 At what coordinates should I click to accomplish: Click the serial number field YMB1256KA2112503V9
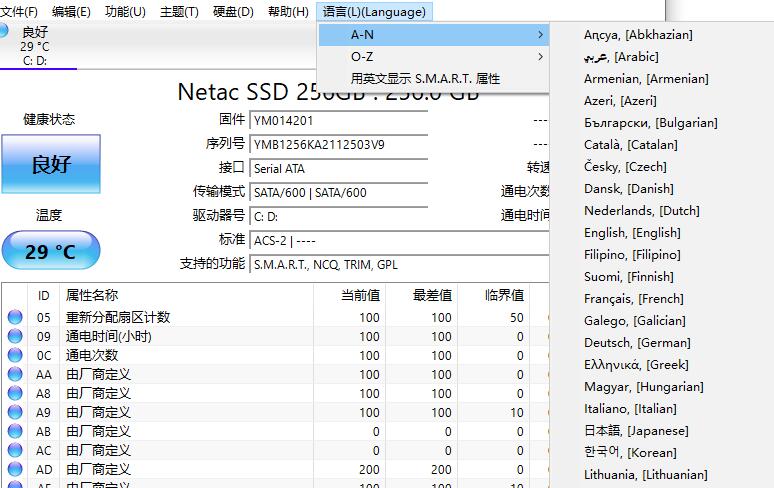[x=339, y=145]
